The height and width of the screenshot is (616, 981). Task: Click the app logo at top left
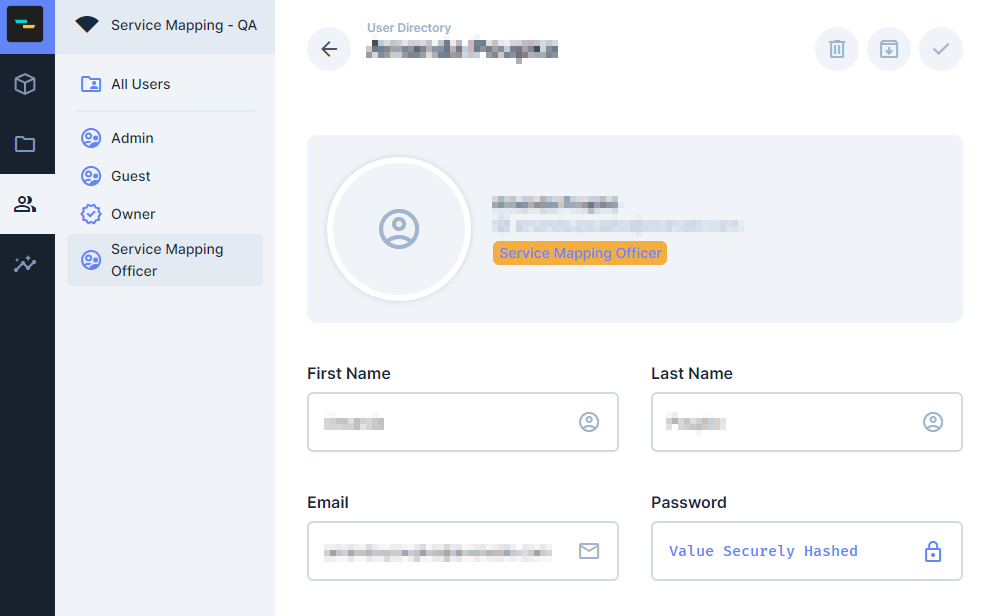click(25, 23)
